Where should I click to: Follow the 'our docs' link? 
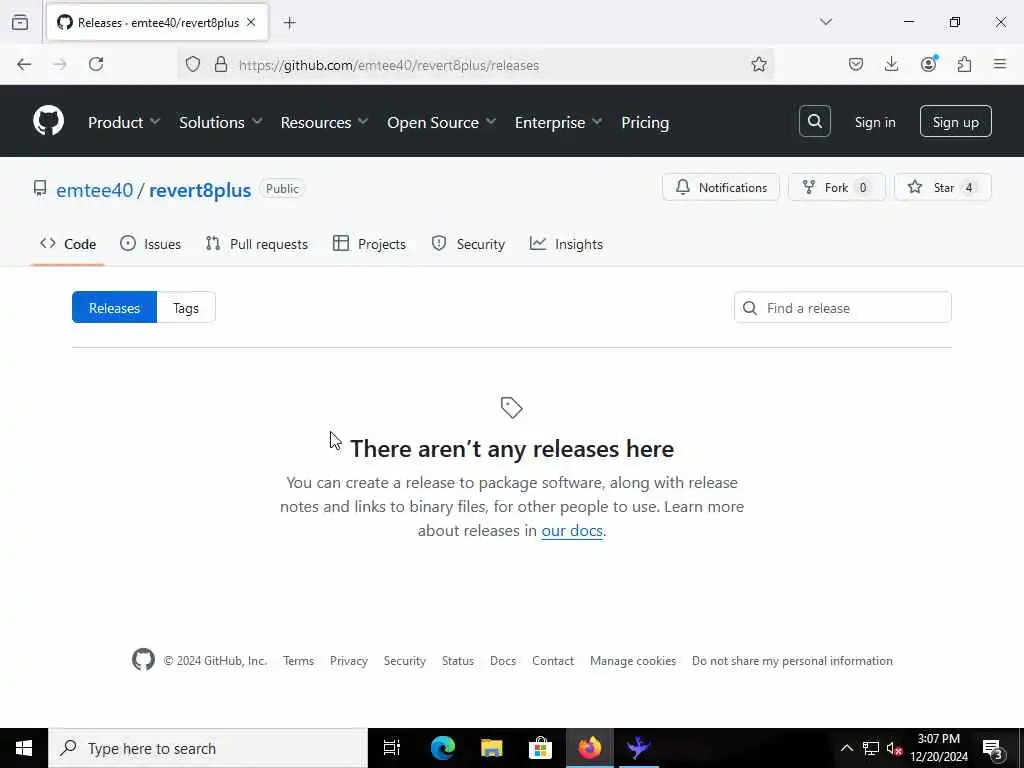[x=571, y=530]
